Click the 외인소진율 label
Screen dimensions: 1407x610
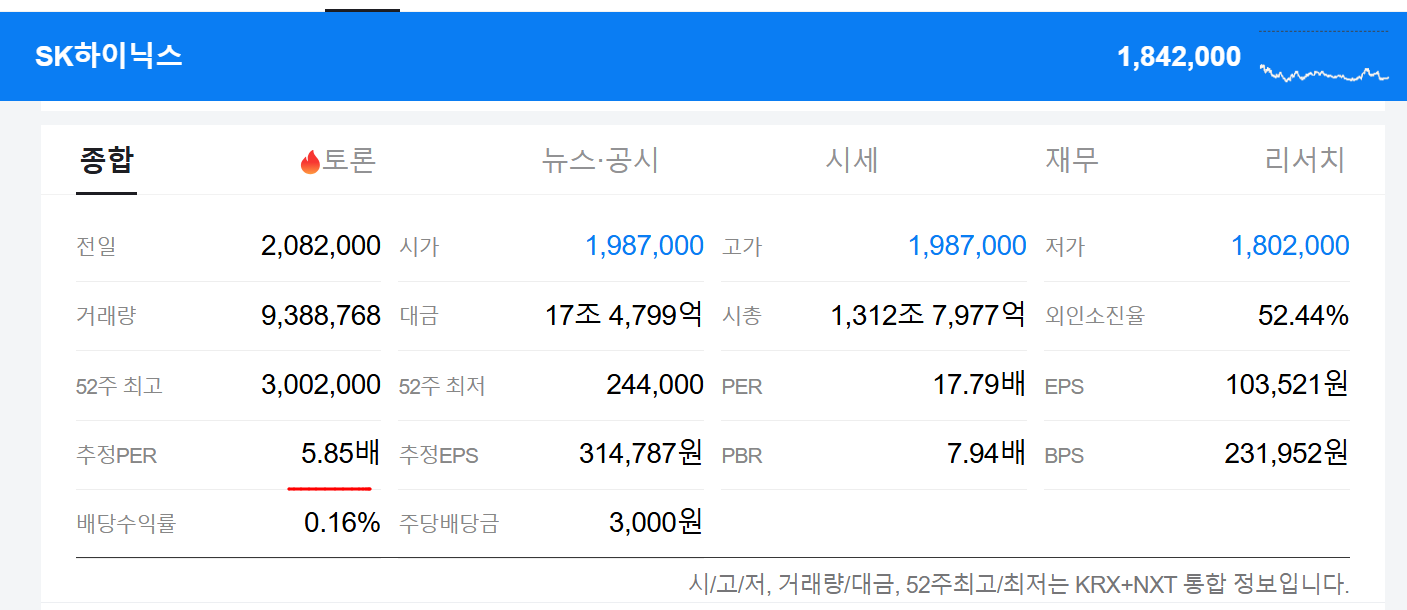coord(1095,317)
